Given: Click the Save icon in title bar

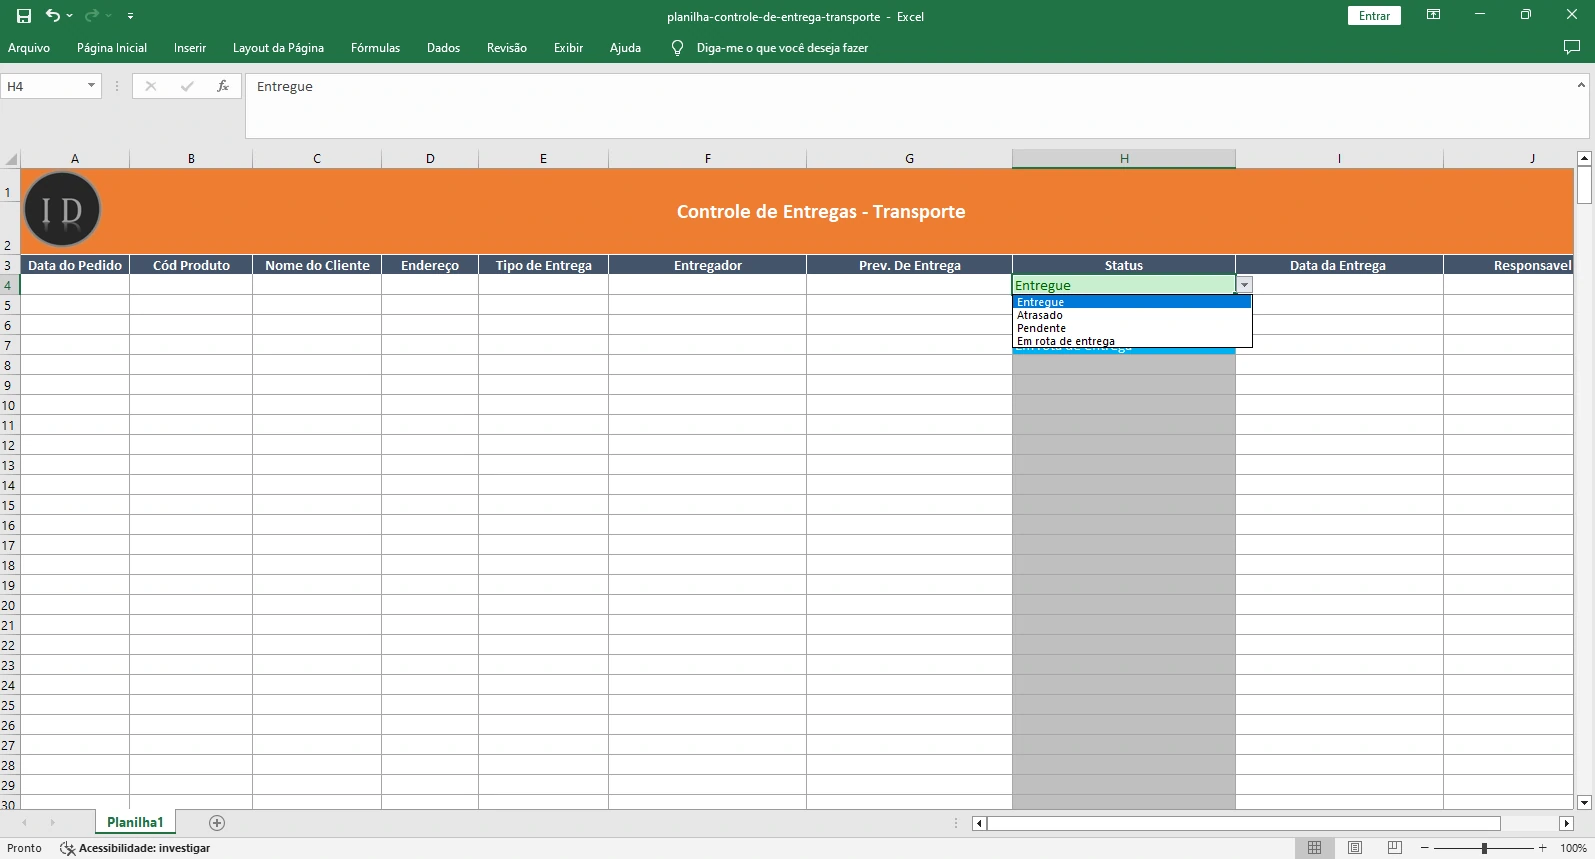Looking at the screenshot, I should [x=24, y=16].
